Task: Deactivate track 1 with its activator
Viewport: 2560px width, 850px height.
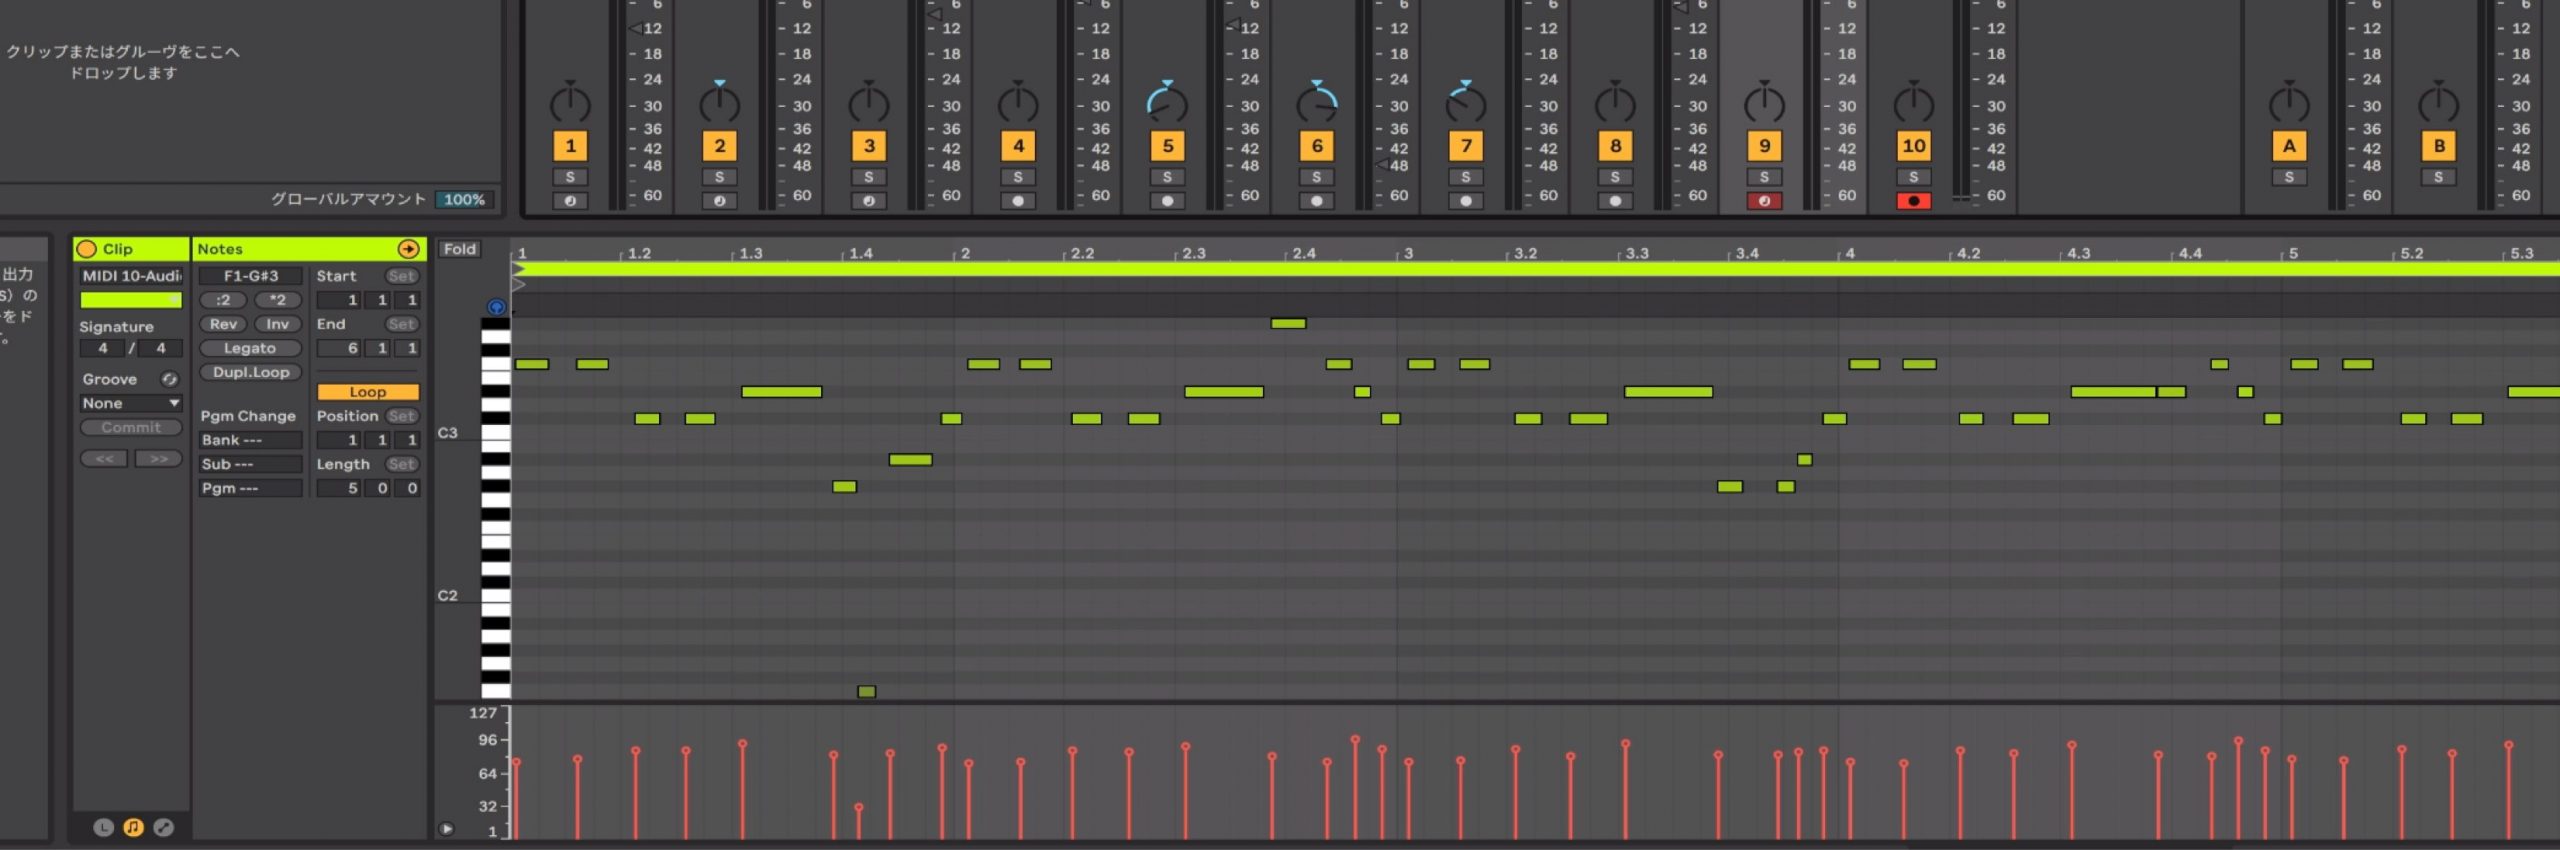Action: point(570,146)
